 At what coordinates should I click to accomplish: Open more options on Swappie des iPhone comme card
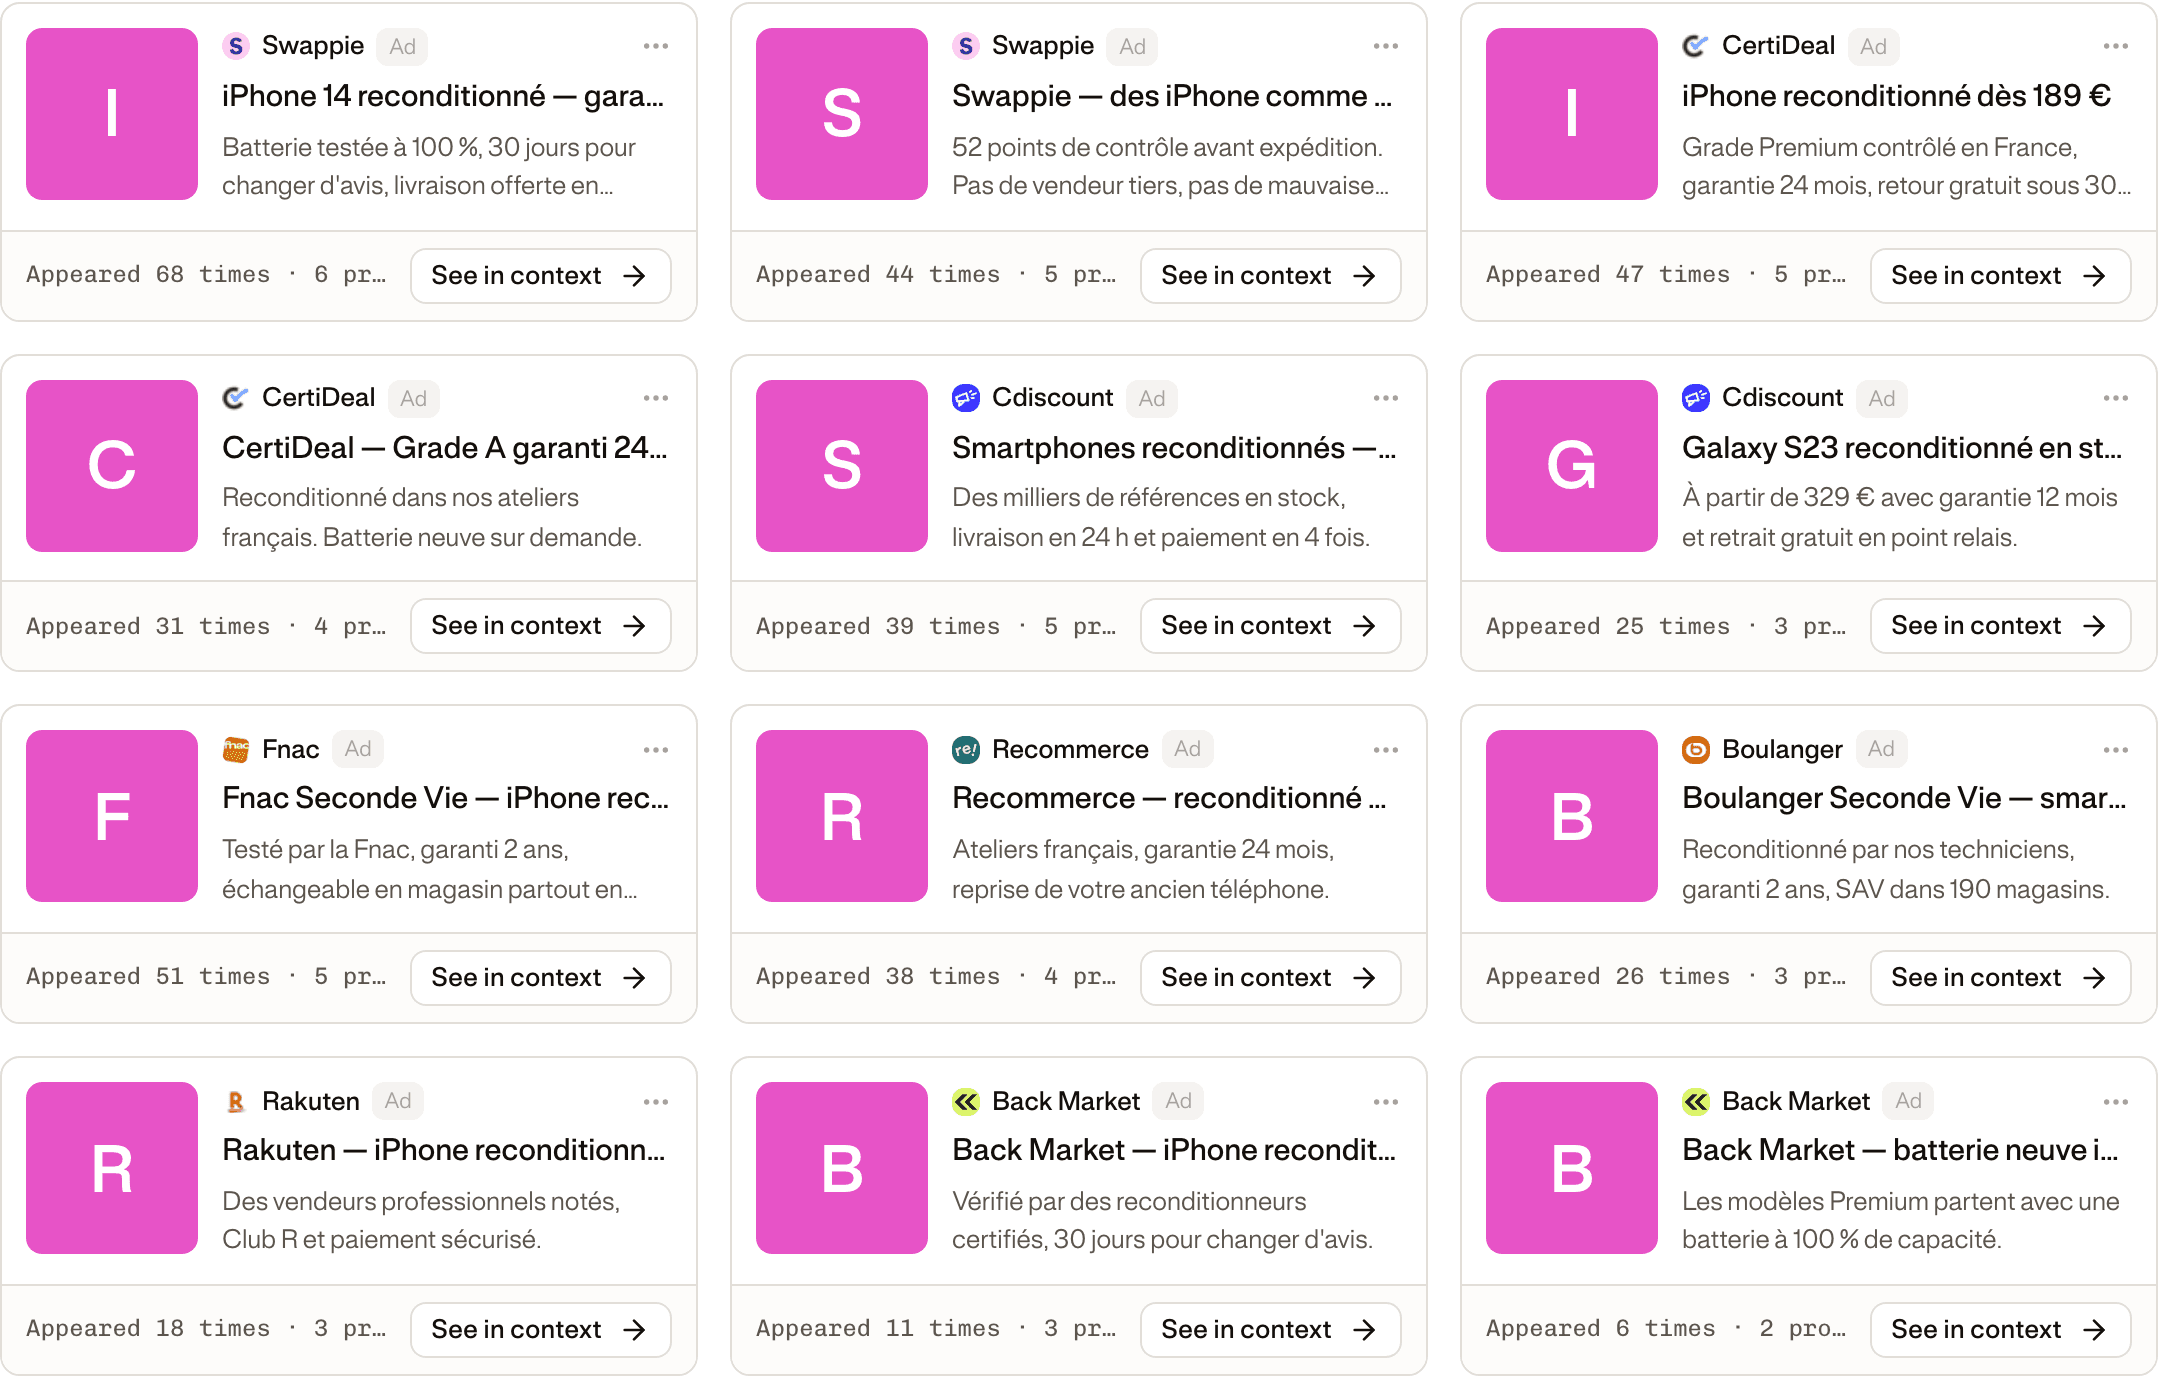(1386, 46)
